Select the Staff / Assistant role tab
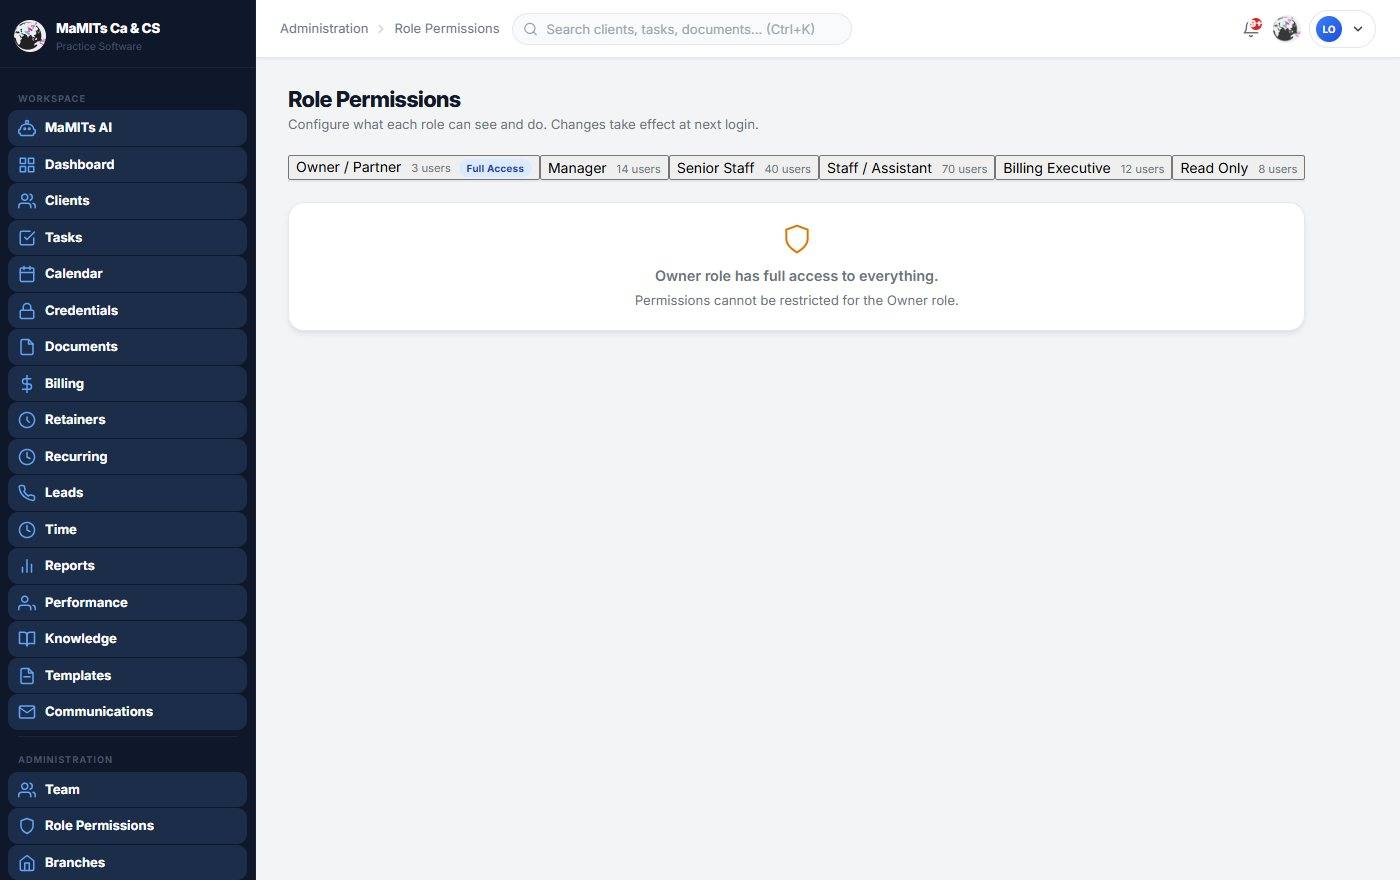Image resolution: width=1400 pixels, height=880 pixels. click(x=907, y=168)
